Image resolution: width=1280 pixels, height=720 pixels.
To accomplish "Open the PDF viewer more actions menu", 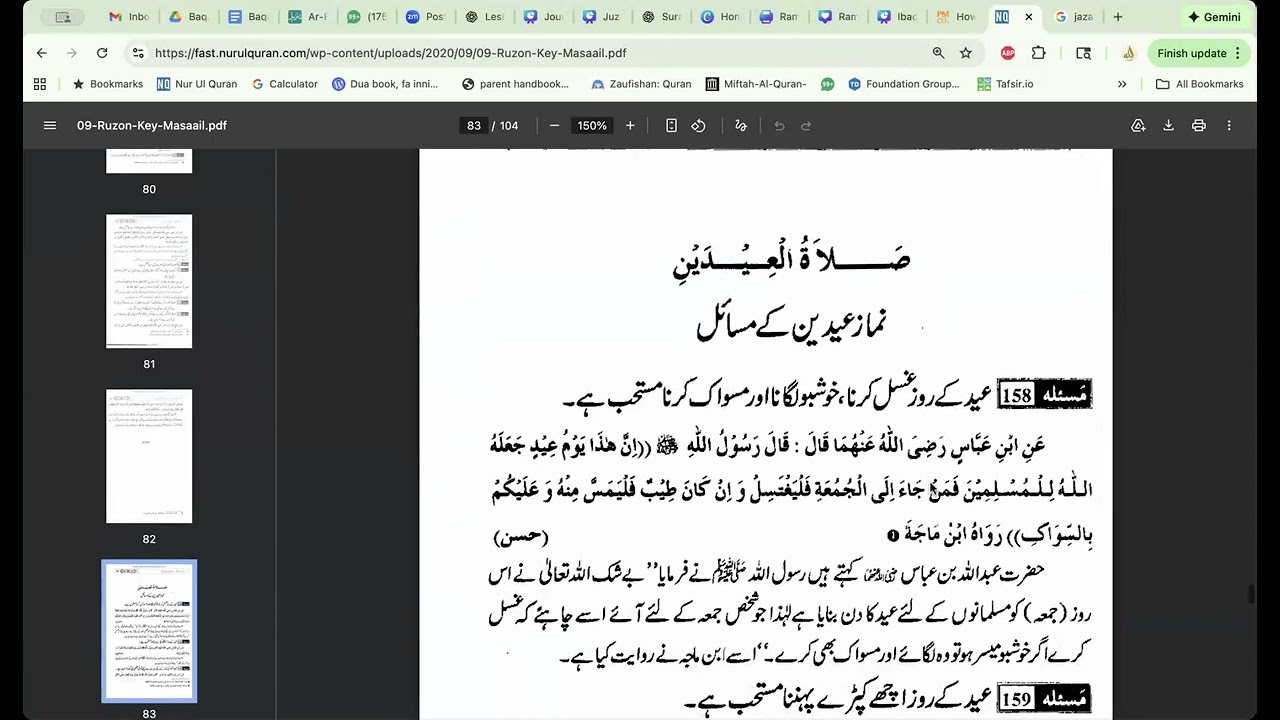I will pos(1229,125).
